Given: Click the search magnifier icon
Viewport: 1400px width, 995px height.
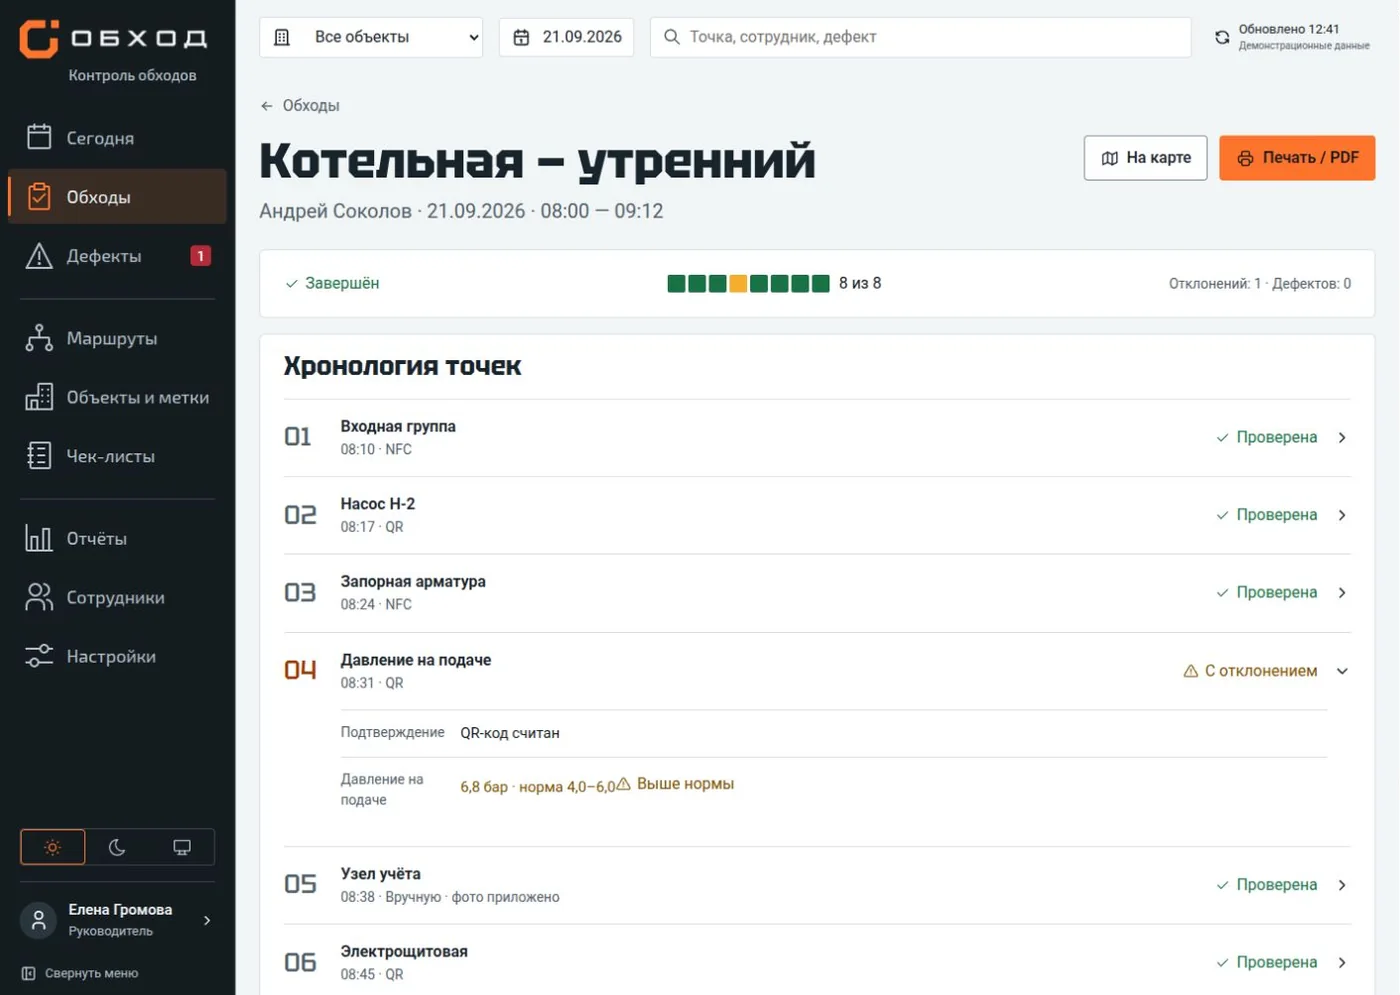Looking at the screenshot, I should pos(672,37).
